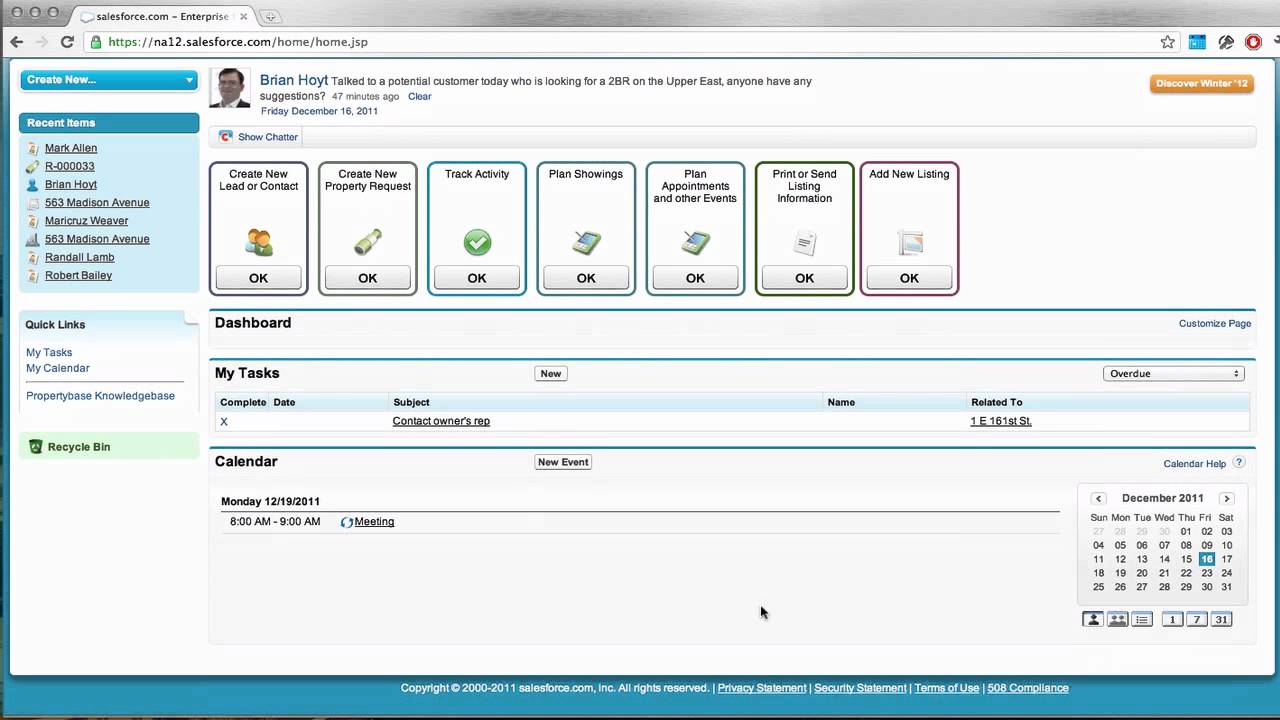Reload the page with refresh icon
Image resolution: width=1280 pixels, height=720 pixels.
pyautogui.click(x=67, y=42)
